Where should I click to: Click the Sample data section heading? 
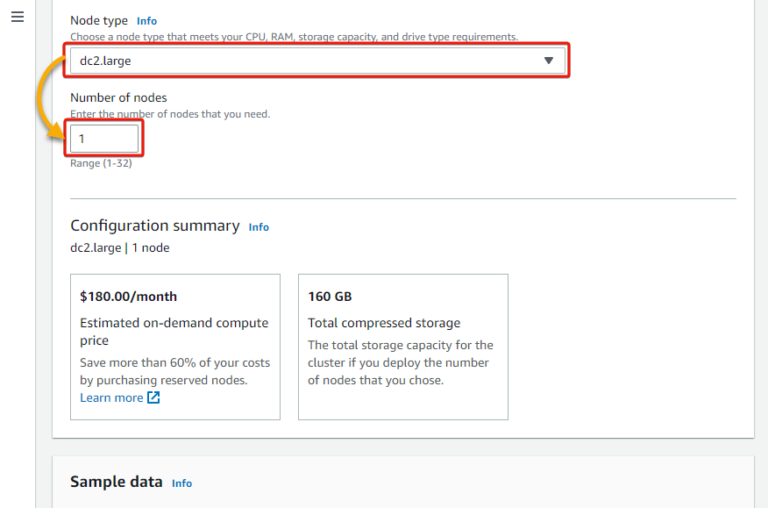(x=116, y=482)
